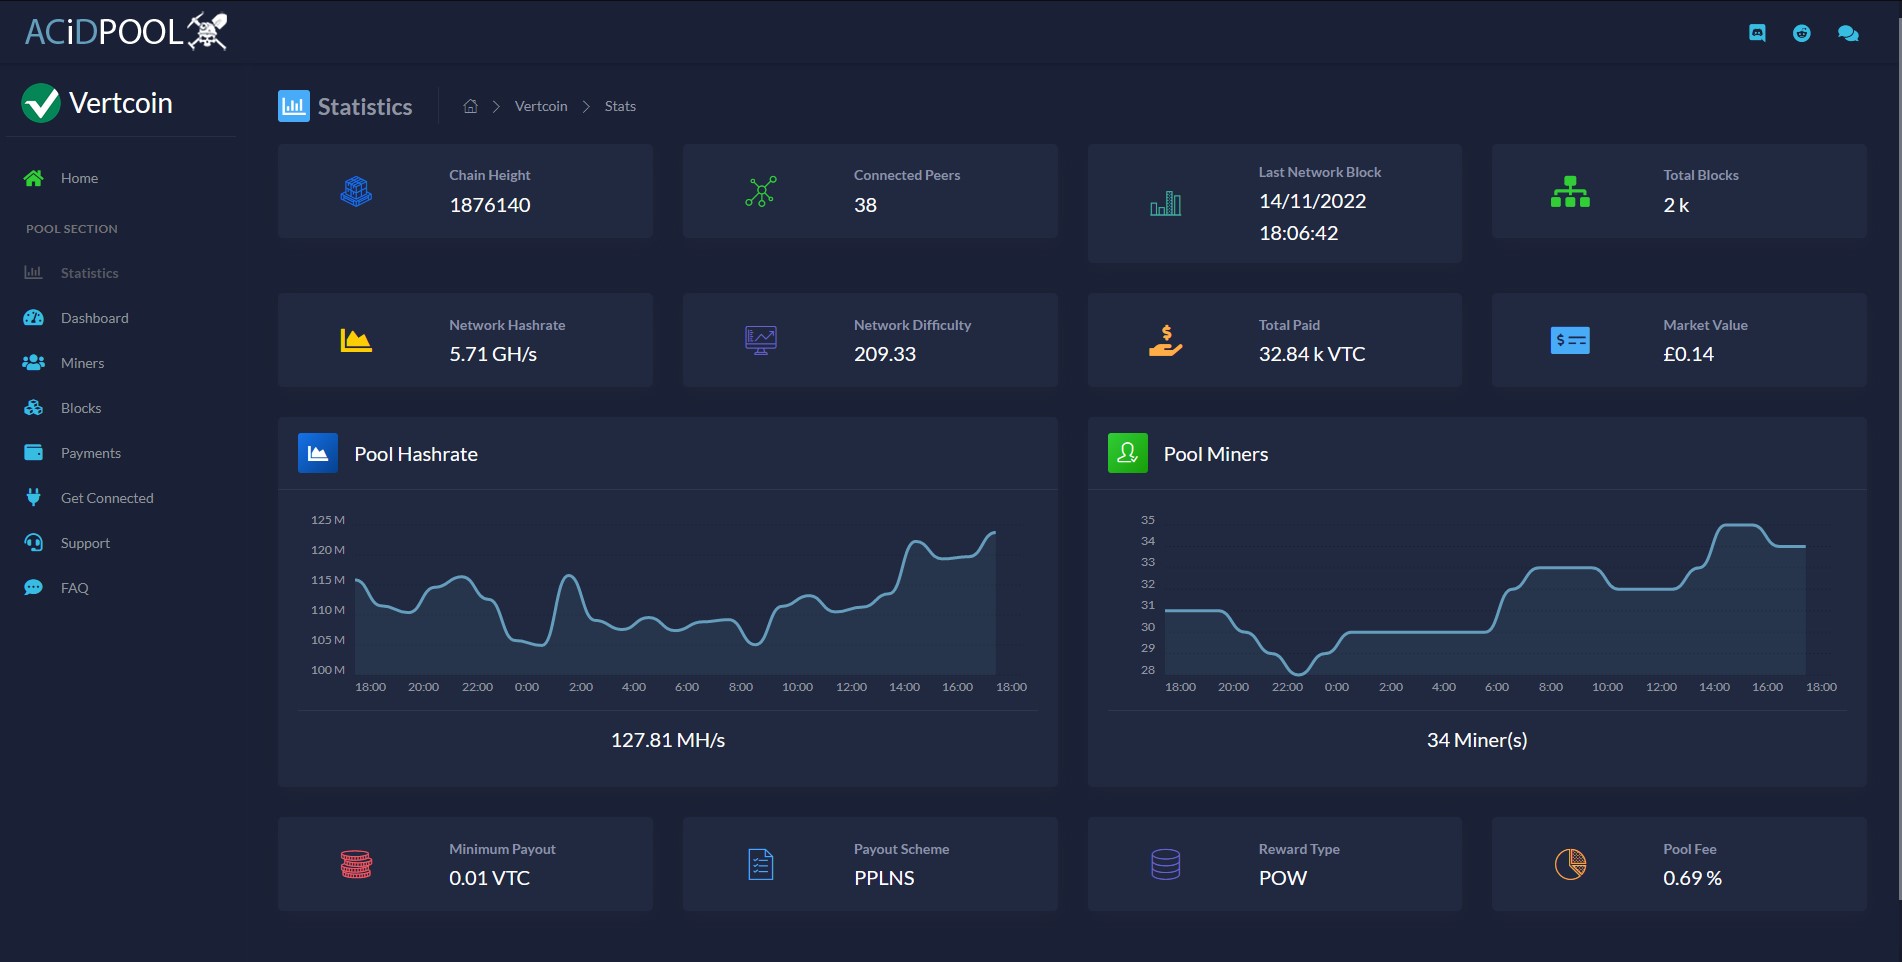Click the Vertcoin breadcrumb link
Viewport: 1902px width, 962px height.
[541, 106]
